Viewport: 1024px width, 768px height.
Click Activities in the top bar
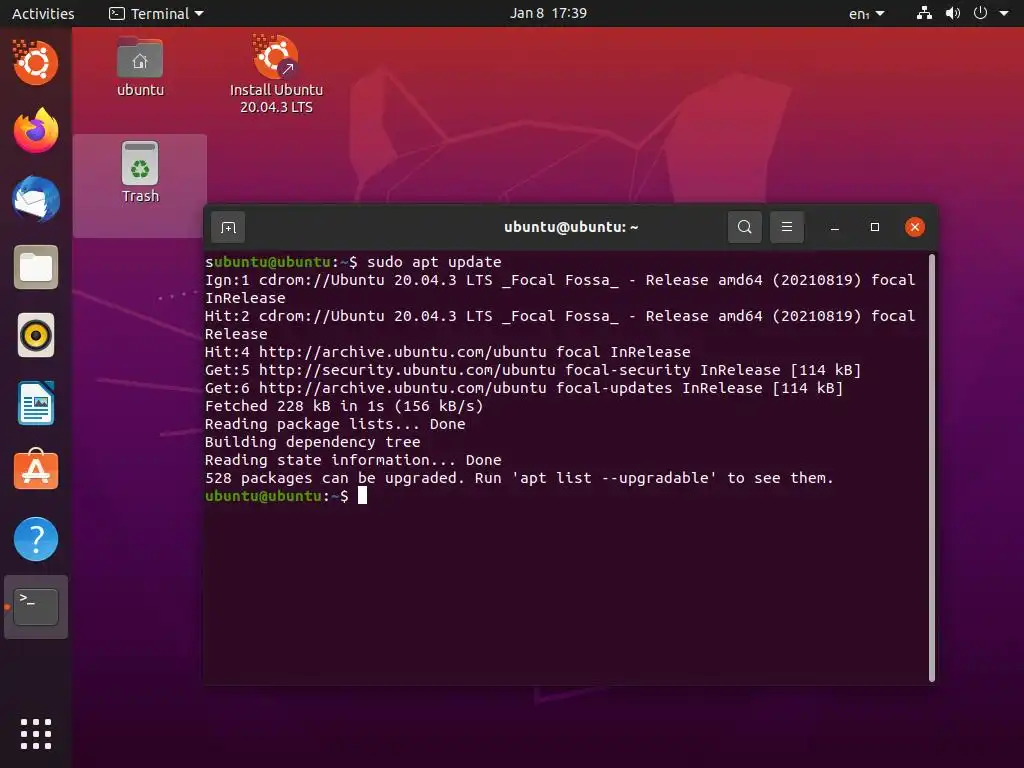(43, 13)
